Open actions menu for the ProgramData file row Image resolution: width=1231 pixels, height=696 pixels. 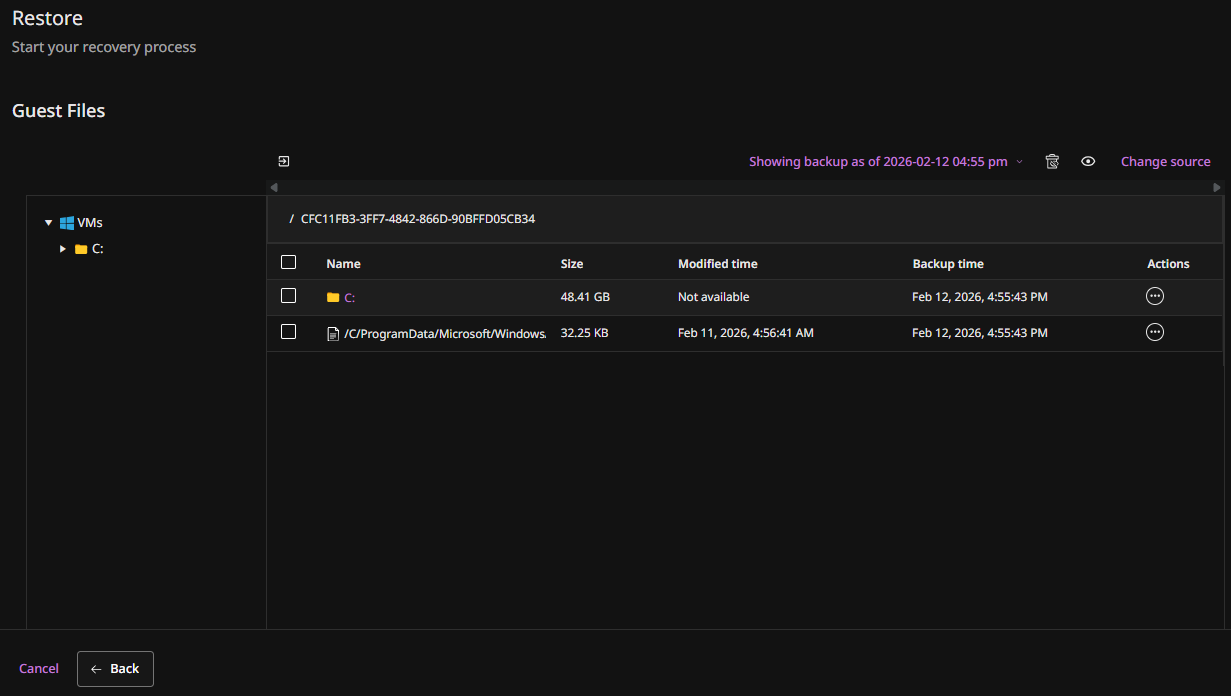coord(1155,332)
